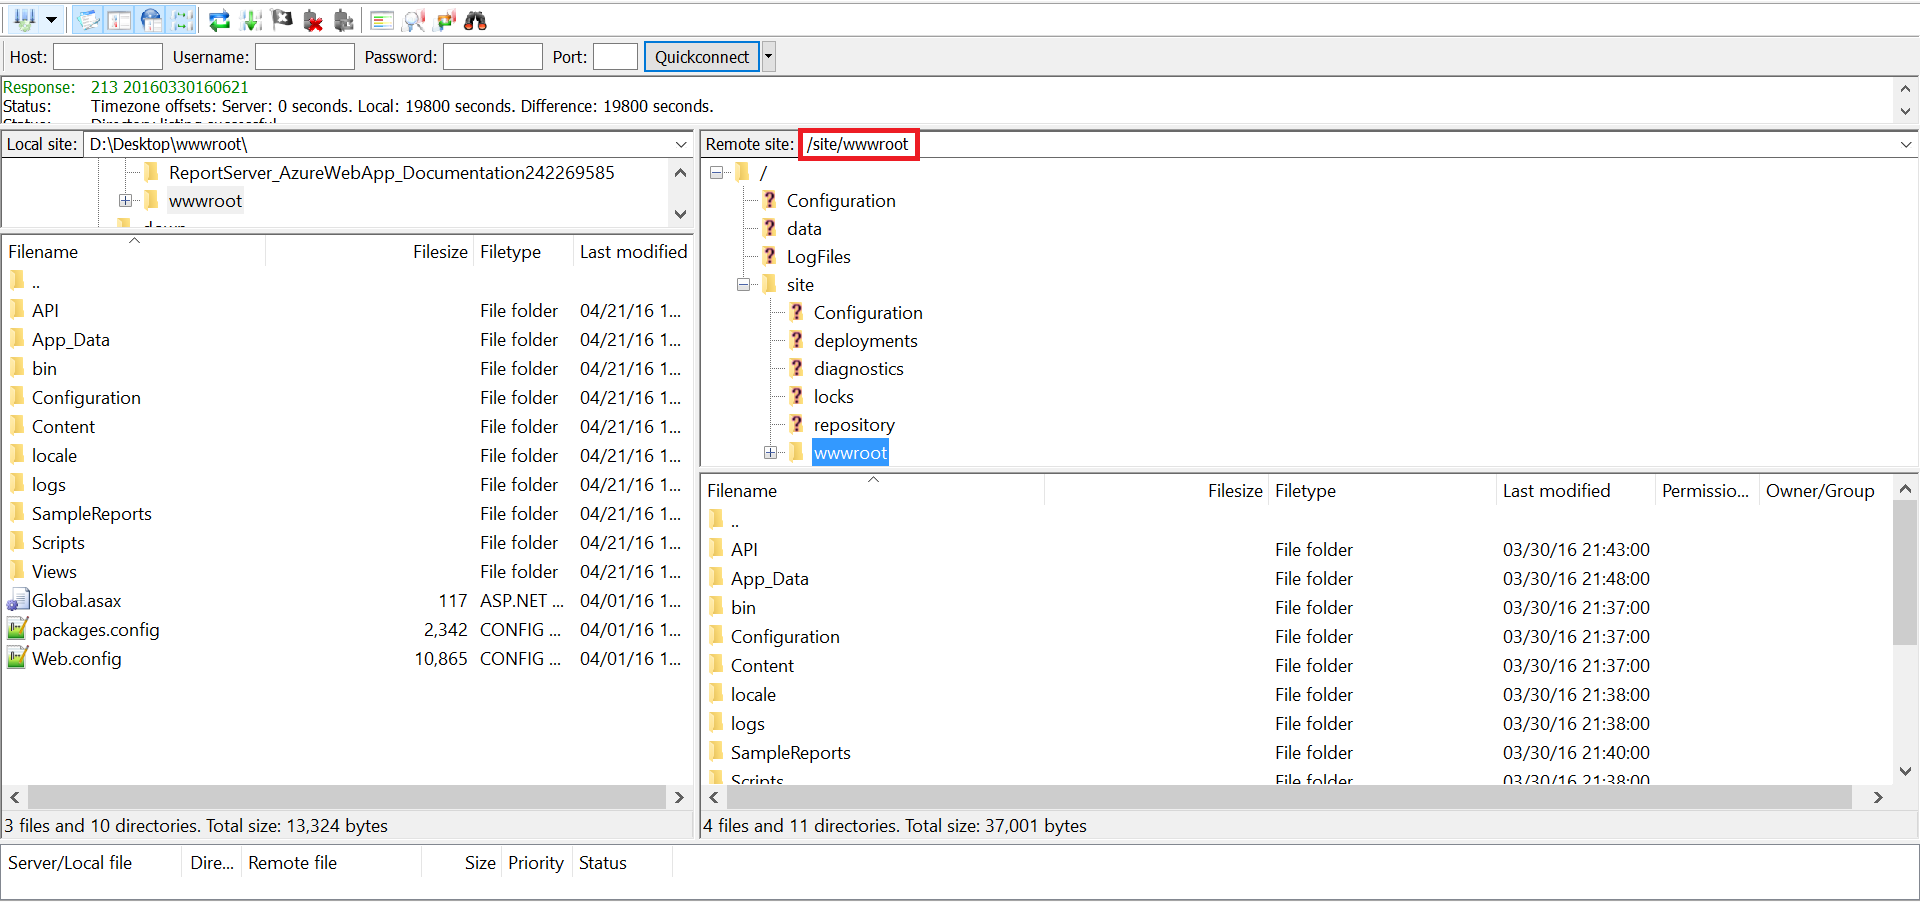The width and height of the screenshot is (1920, 902).
Task: Click the remote file list horizontal scrollbar
Action: (x=1289, y=797)
